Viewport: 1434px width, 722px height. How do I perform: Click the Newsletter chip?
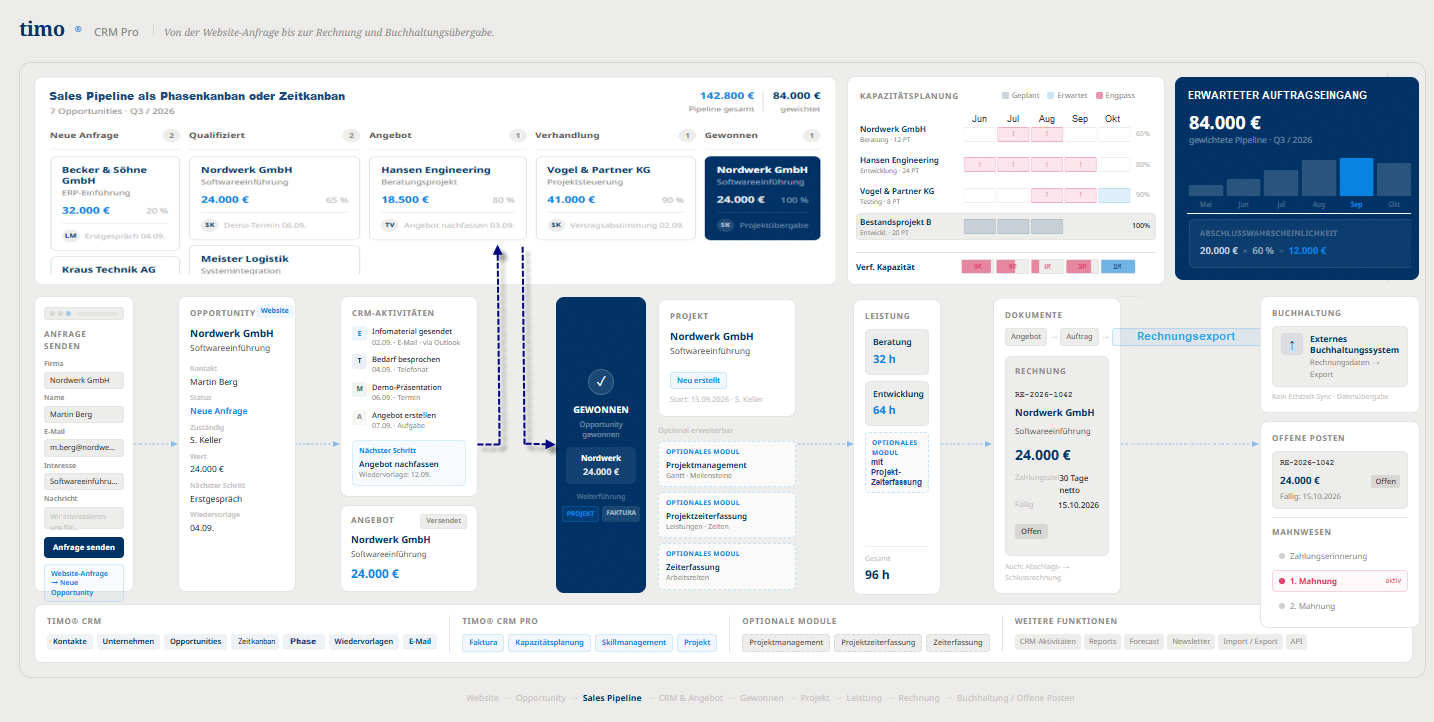click(1190, 642)
